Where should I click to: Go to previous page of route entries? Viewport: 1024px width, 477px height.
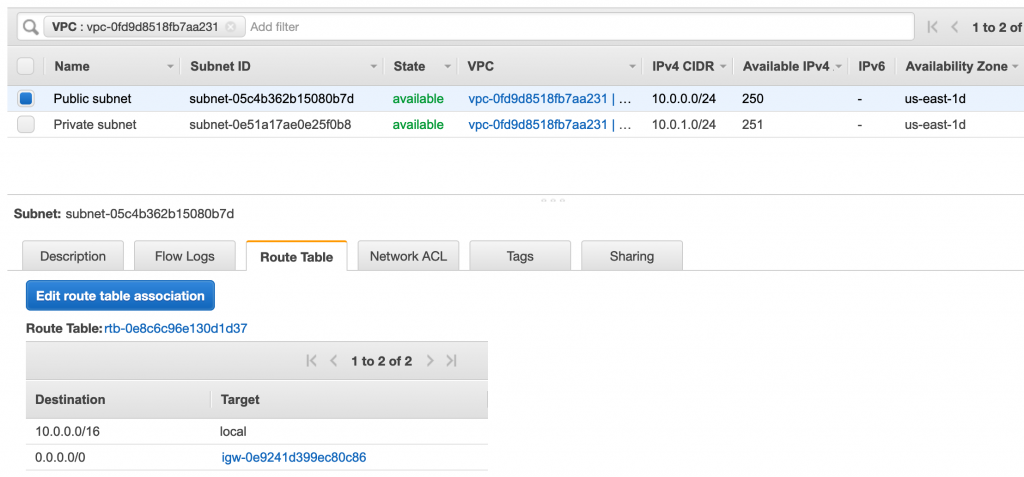point(333,361)
